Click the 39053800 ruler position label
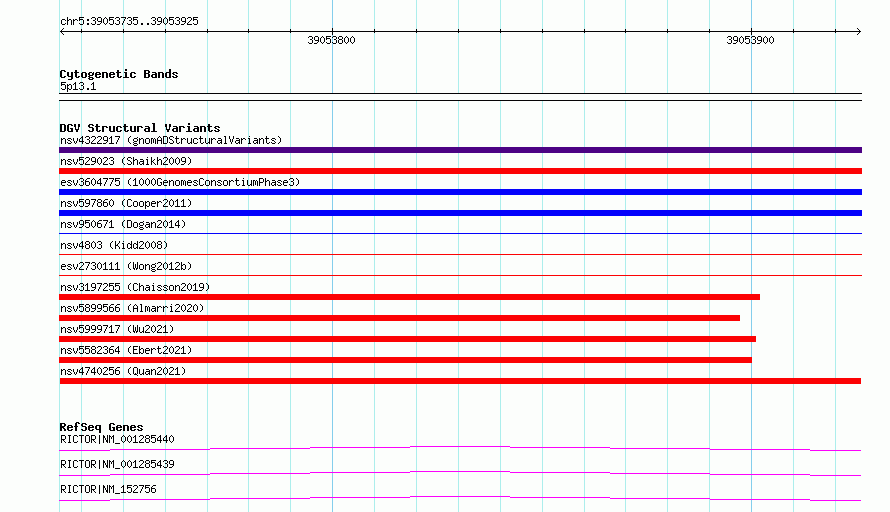Viewport: 890px width, 512px height. tap(331, 40)
